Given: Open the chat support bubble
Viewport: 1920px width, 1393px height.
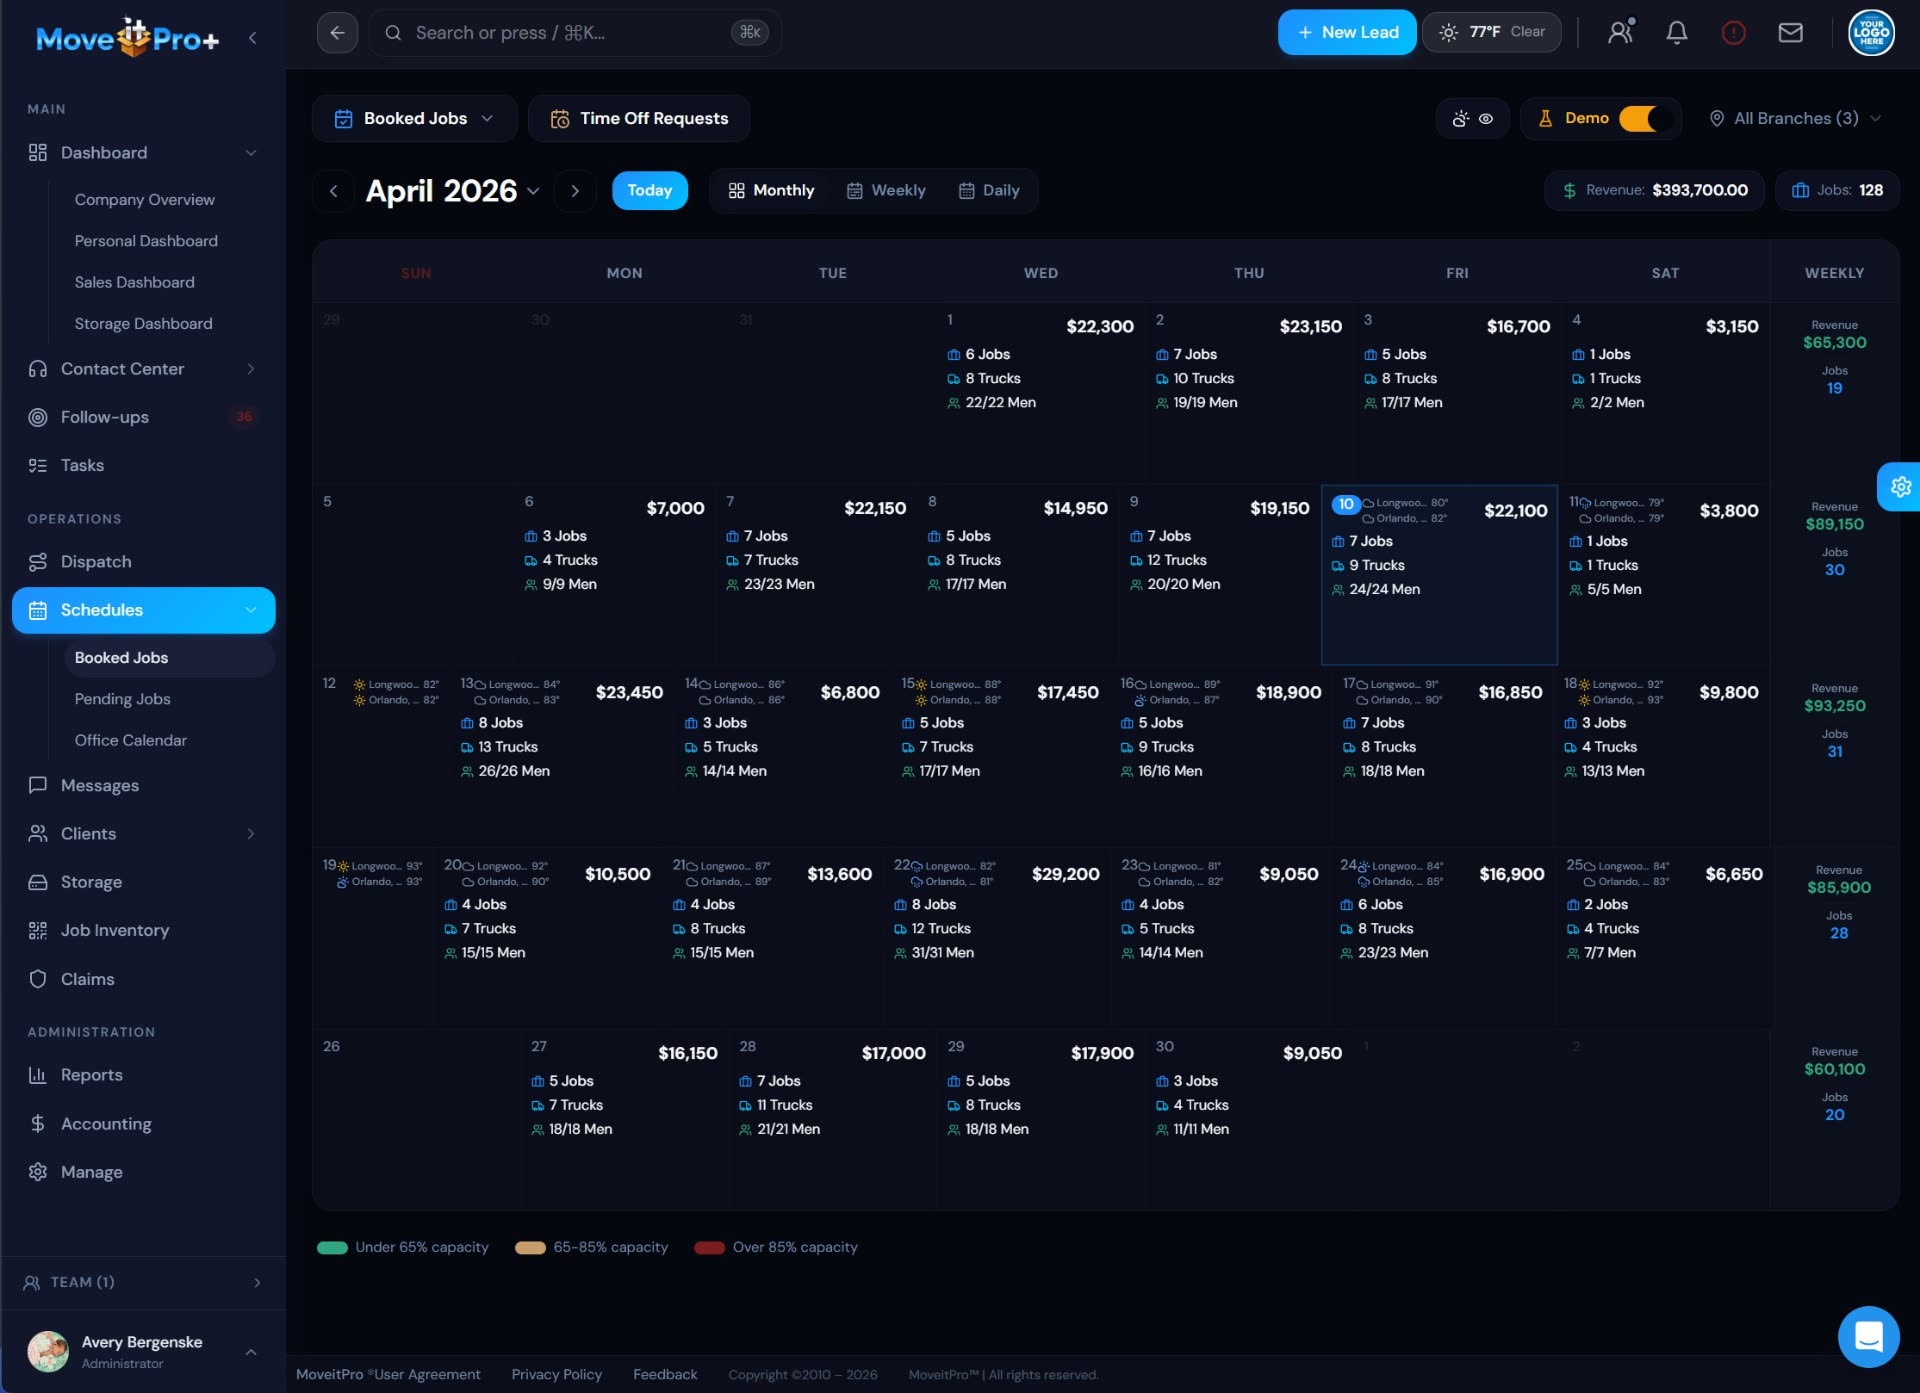Looking at the screenshot, I should pos(1868,1336).
